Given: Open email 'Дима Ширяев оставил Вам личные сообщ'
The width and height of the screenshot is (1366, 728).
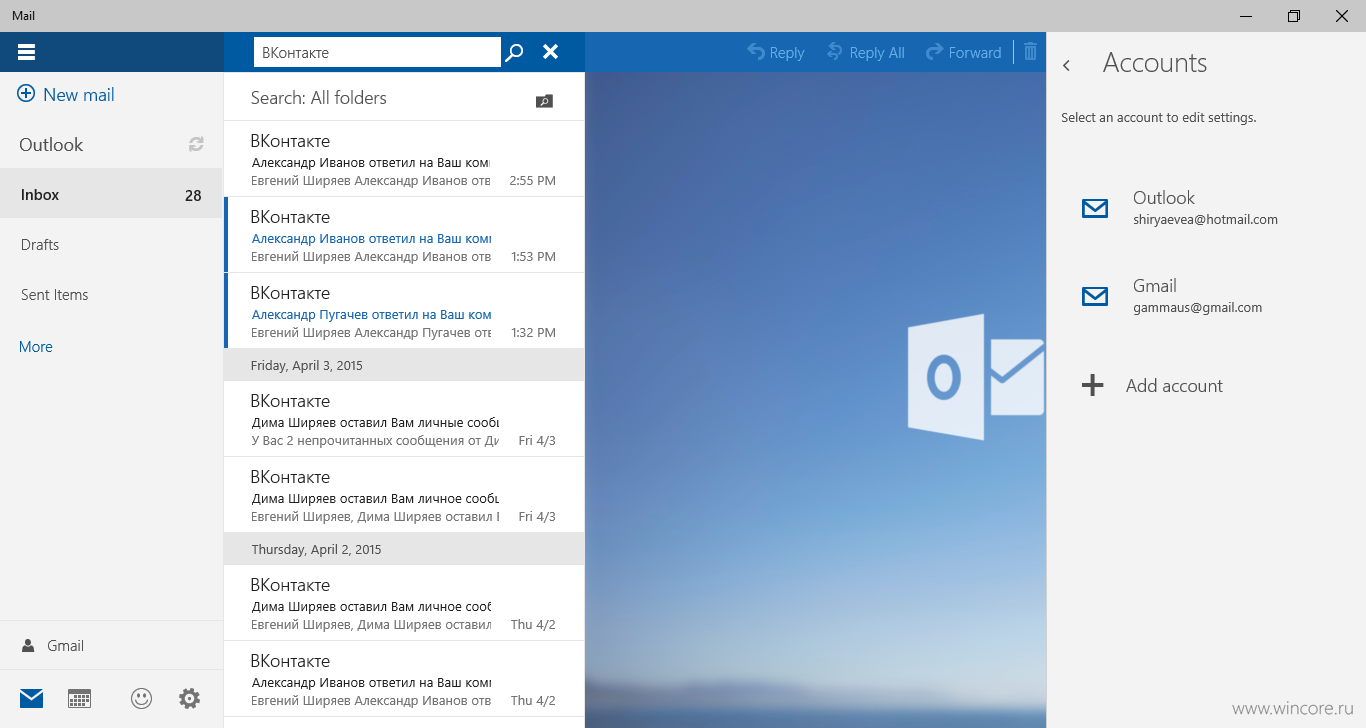Looking at the screenshot, I should point(404,419).
